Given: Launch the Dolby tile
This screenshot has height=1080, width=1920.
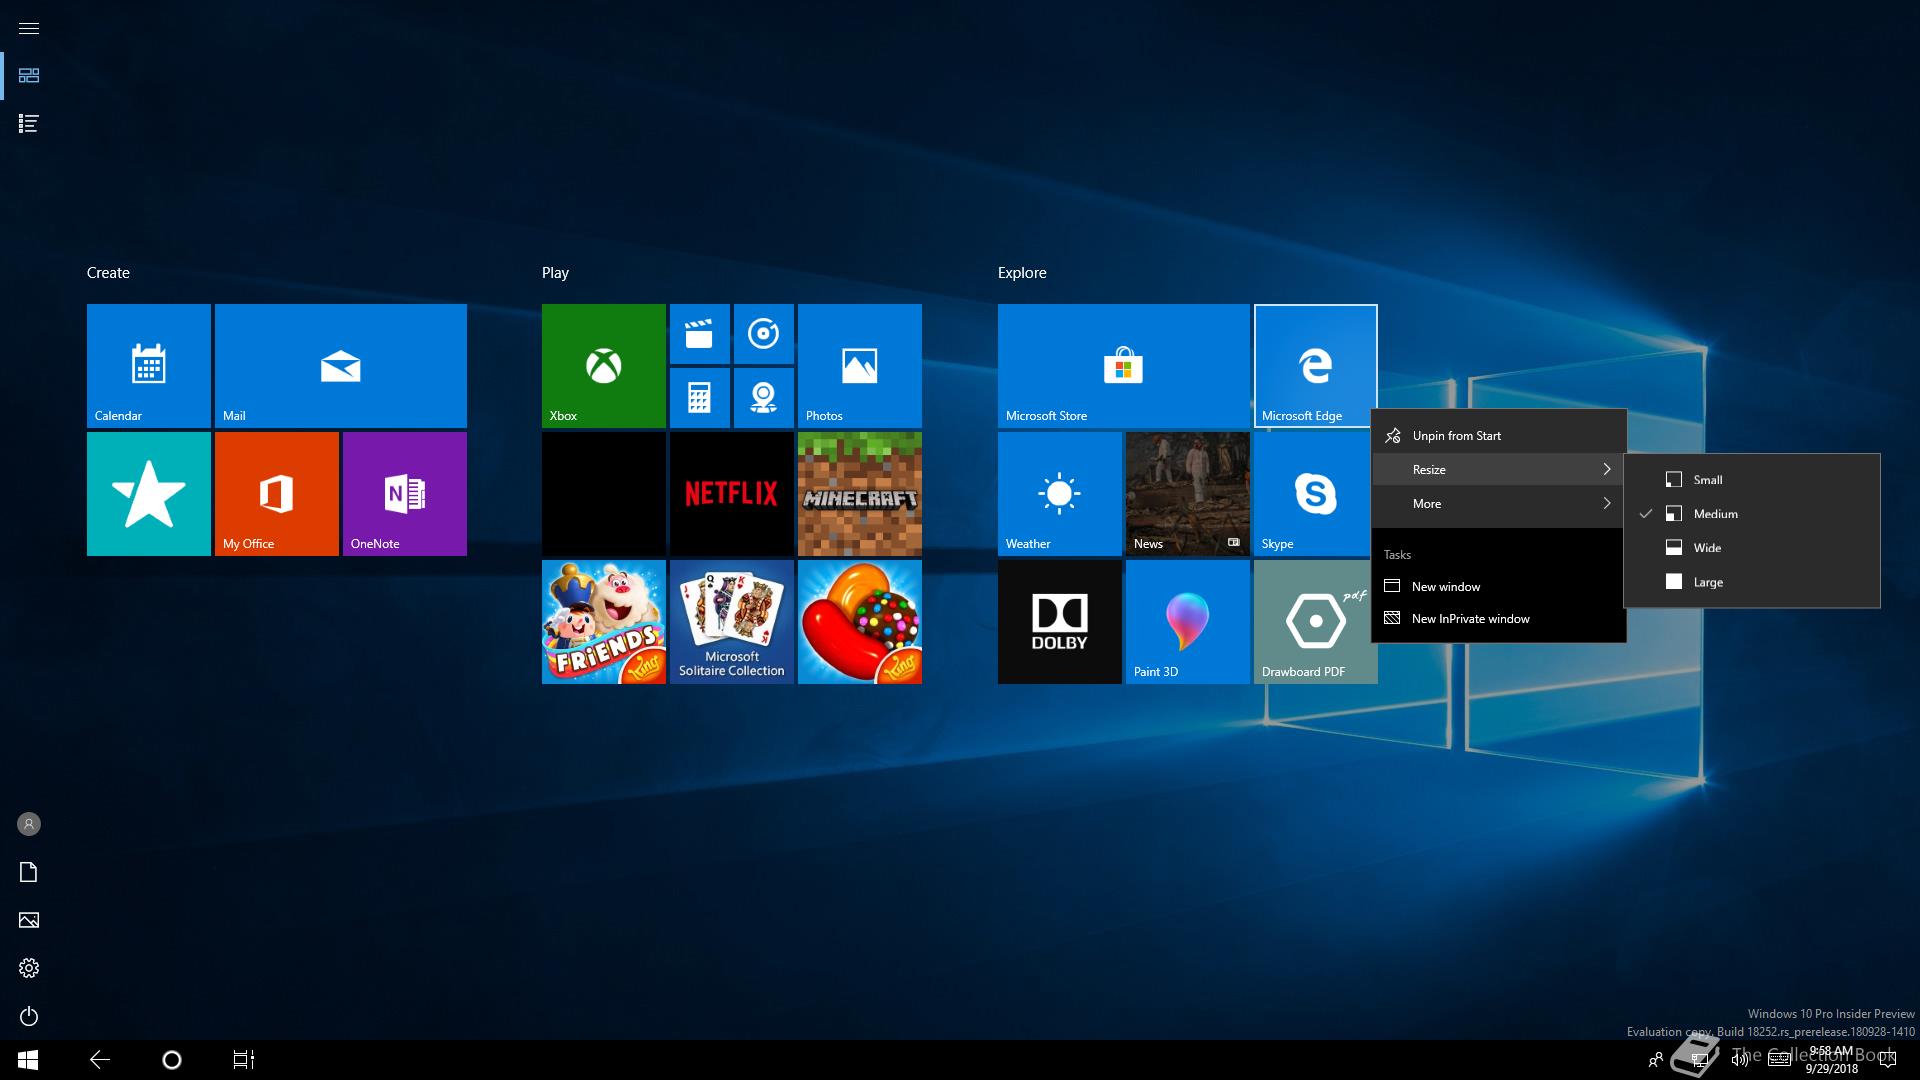Looking at the screenshot, I should coord(1059,622).
